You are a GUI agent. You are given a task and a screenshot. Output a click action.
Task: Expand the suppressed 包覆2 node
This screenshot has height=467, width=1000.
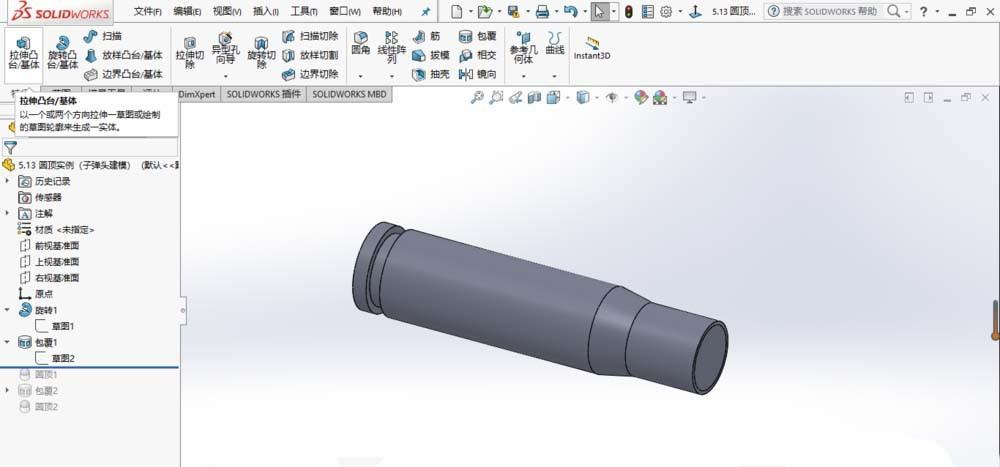tap(8, 390)
